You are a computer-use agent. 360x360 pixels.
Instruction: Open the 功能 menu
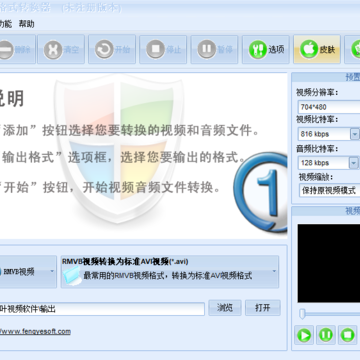(5, 24)
